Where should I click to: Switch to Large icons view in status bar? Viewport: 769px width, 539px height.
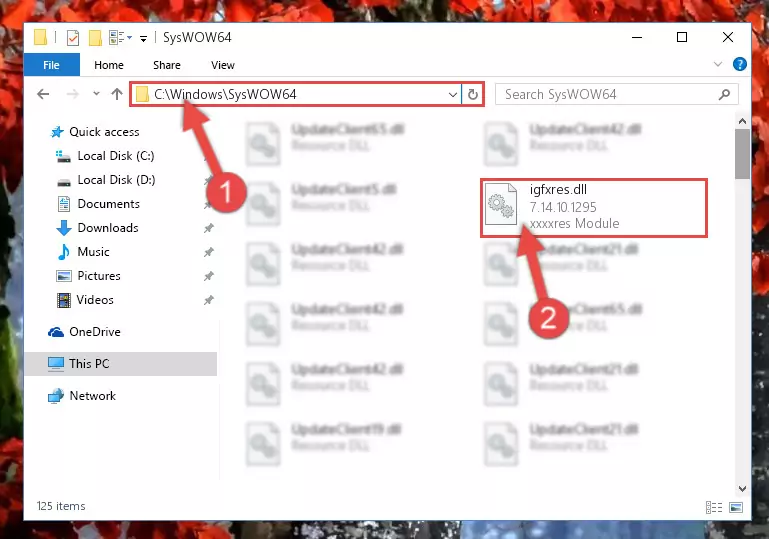[x=736, y=508]
